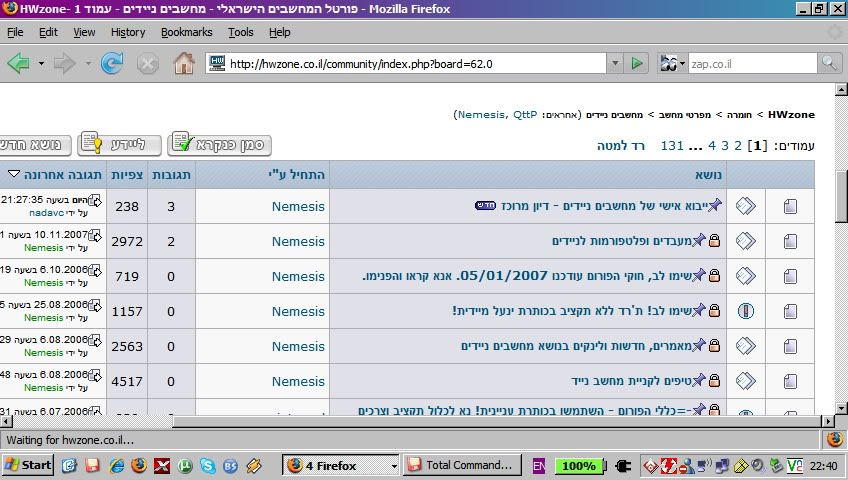Open thread מעבדים ופלטפורמות לניידים
Viewport: 848px width, 480px height.
point(622,241)
